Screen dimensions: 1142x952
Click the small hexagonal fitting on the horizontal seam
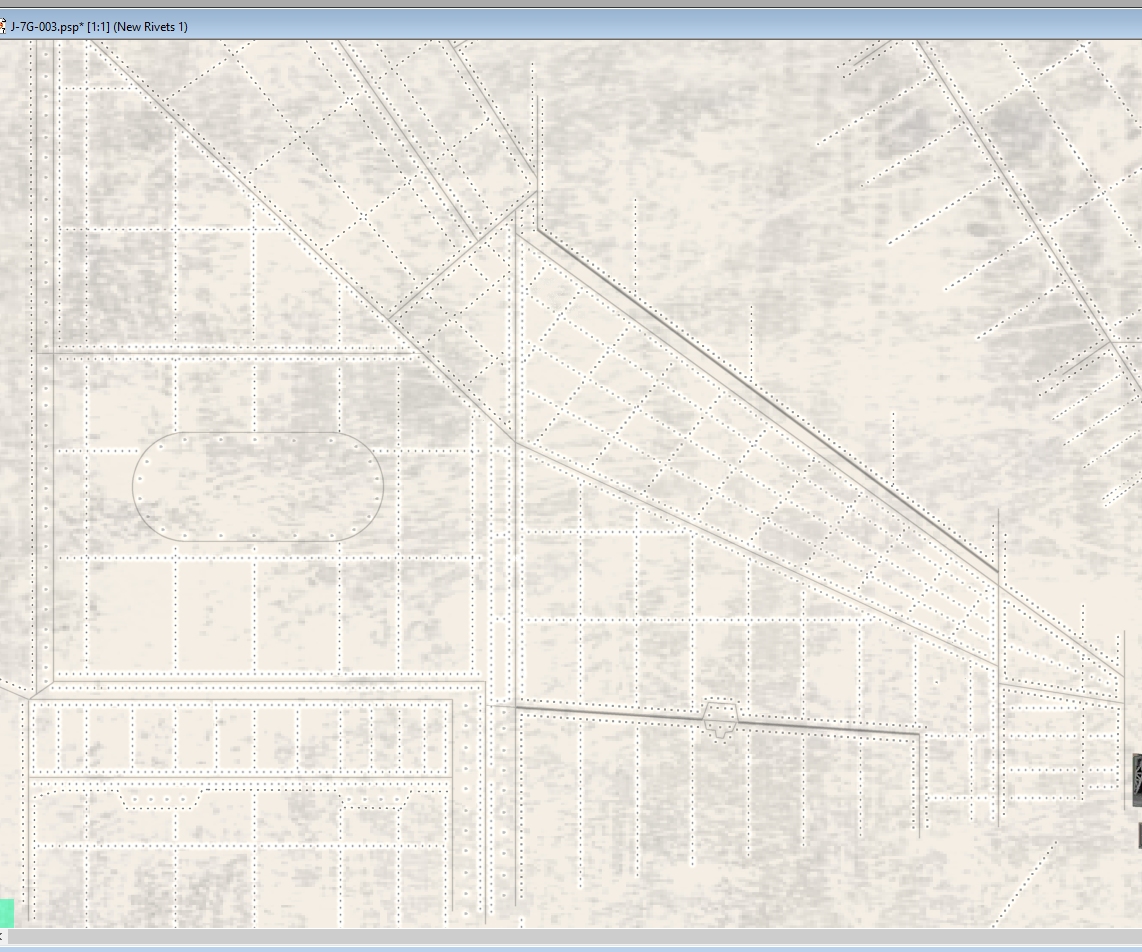(720, 719)
